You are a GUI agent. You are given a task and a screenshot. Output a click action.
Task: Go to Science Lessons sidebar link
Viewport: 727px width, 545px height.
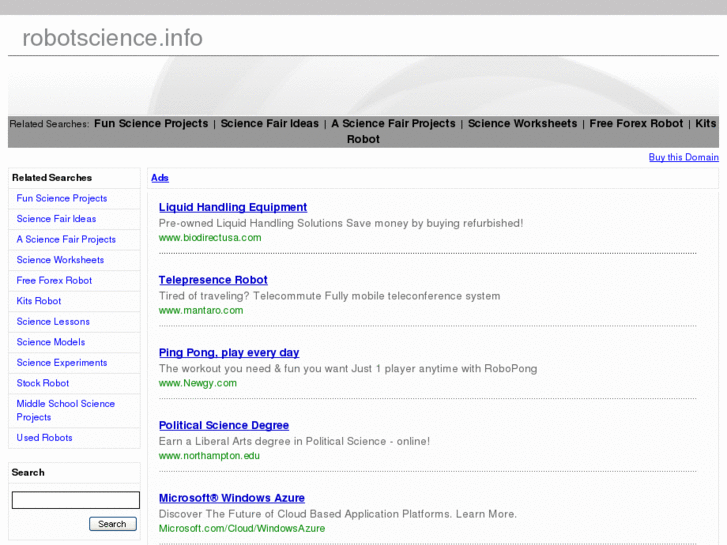[x=53, y=322]
